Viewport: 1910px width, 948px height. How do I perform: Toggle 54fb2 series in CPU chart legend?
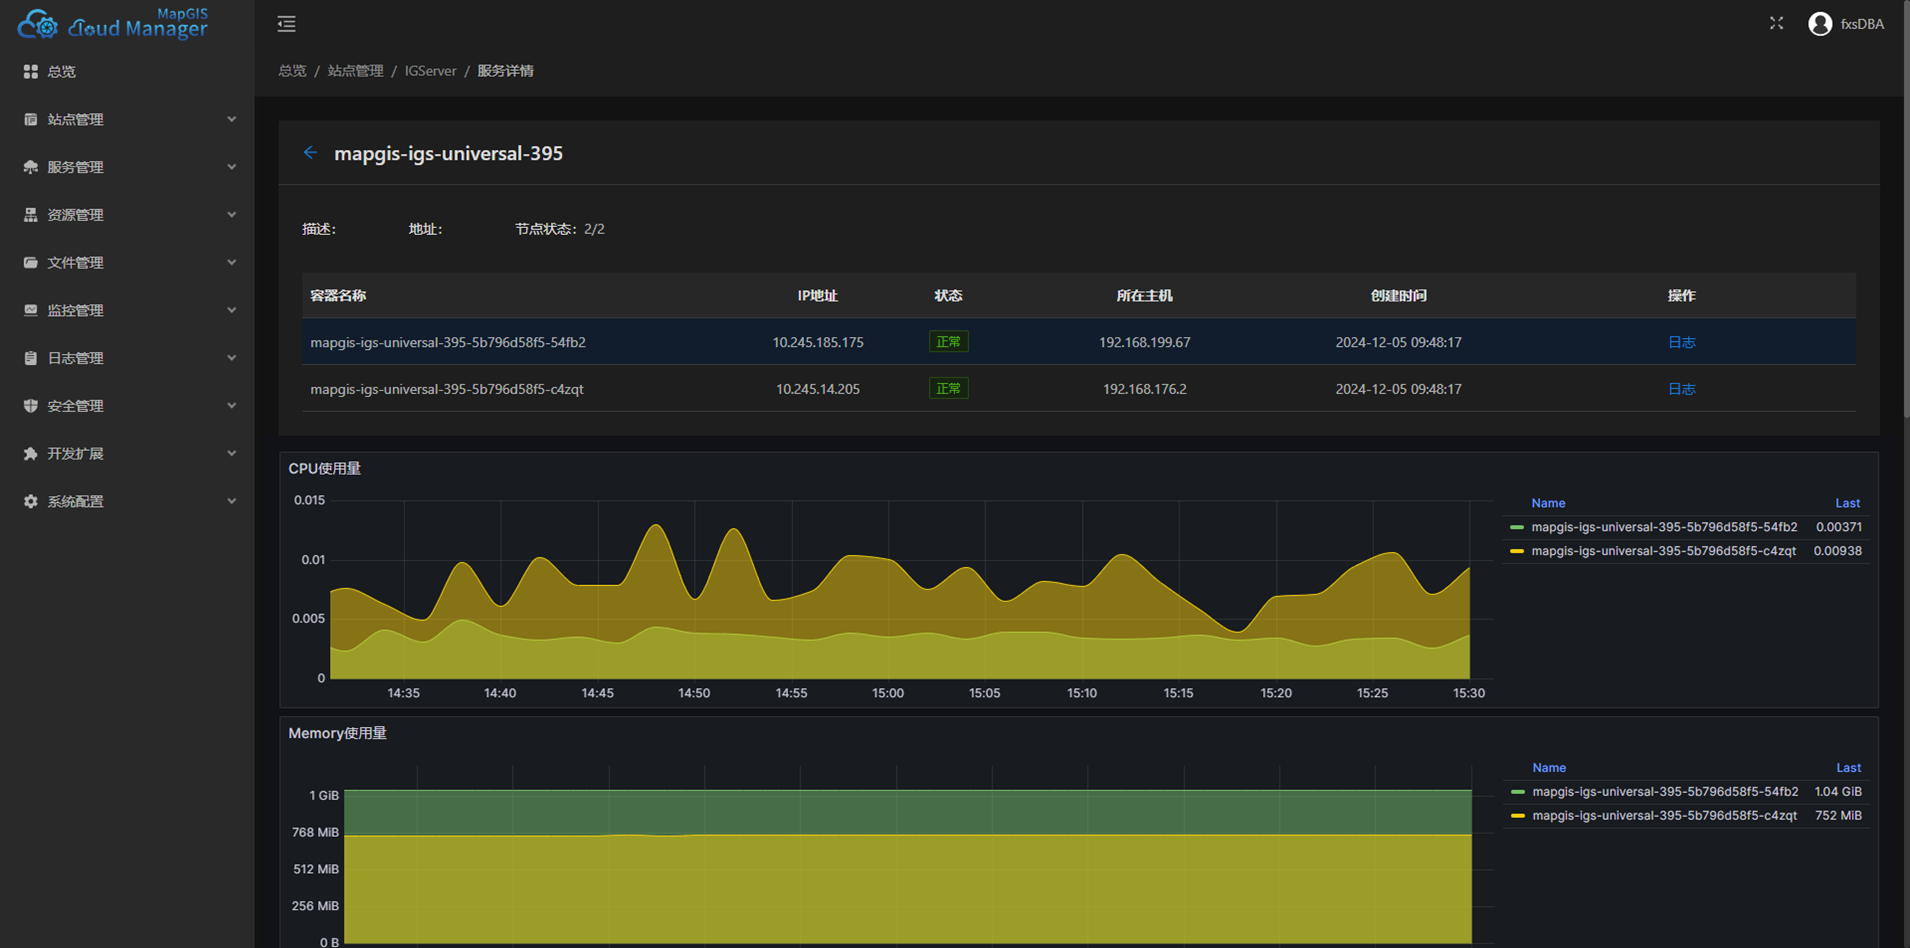[1664, 527]
